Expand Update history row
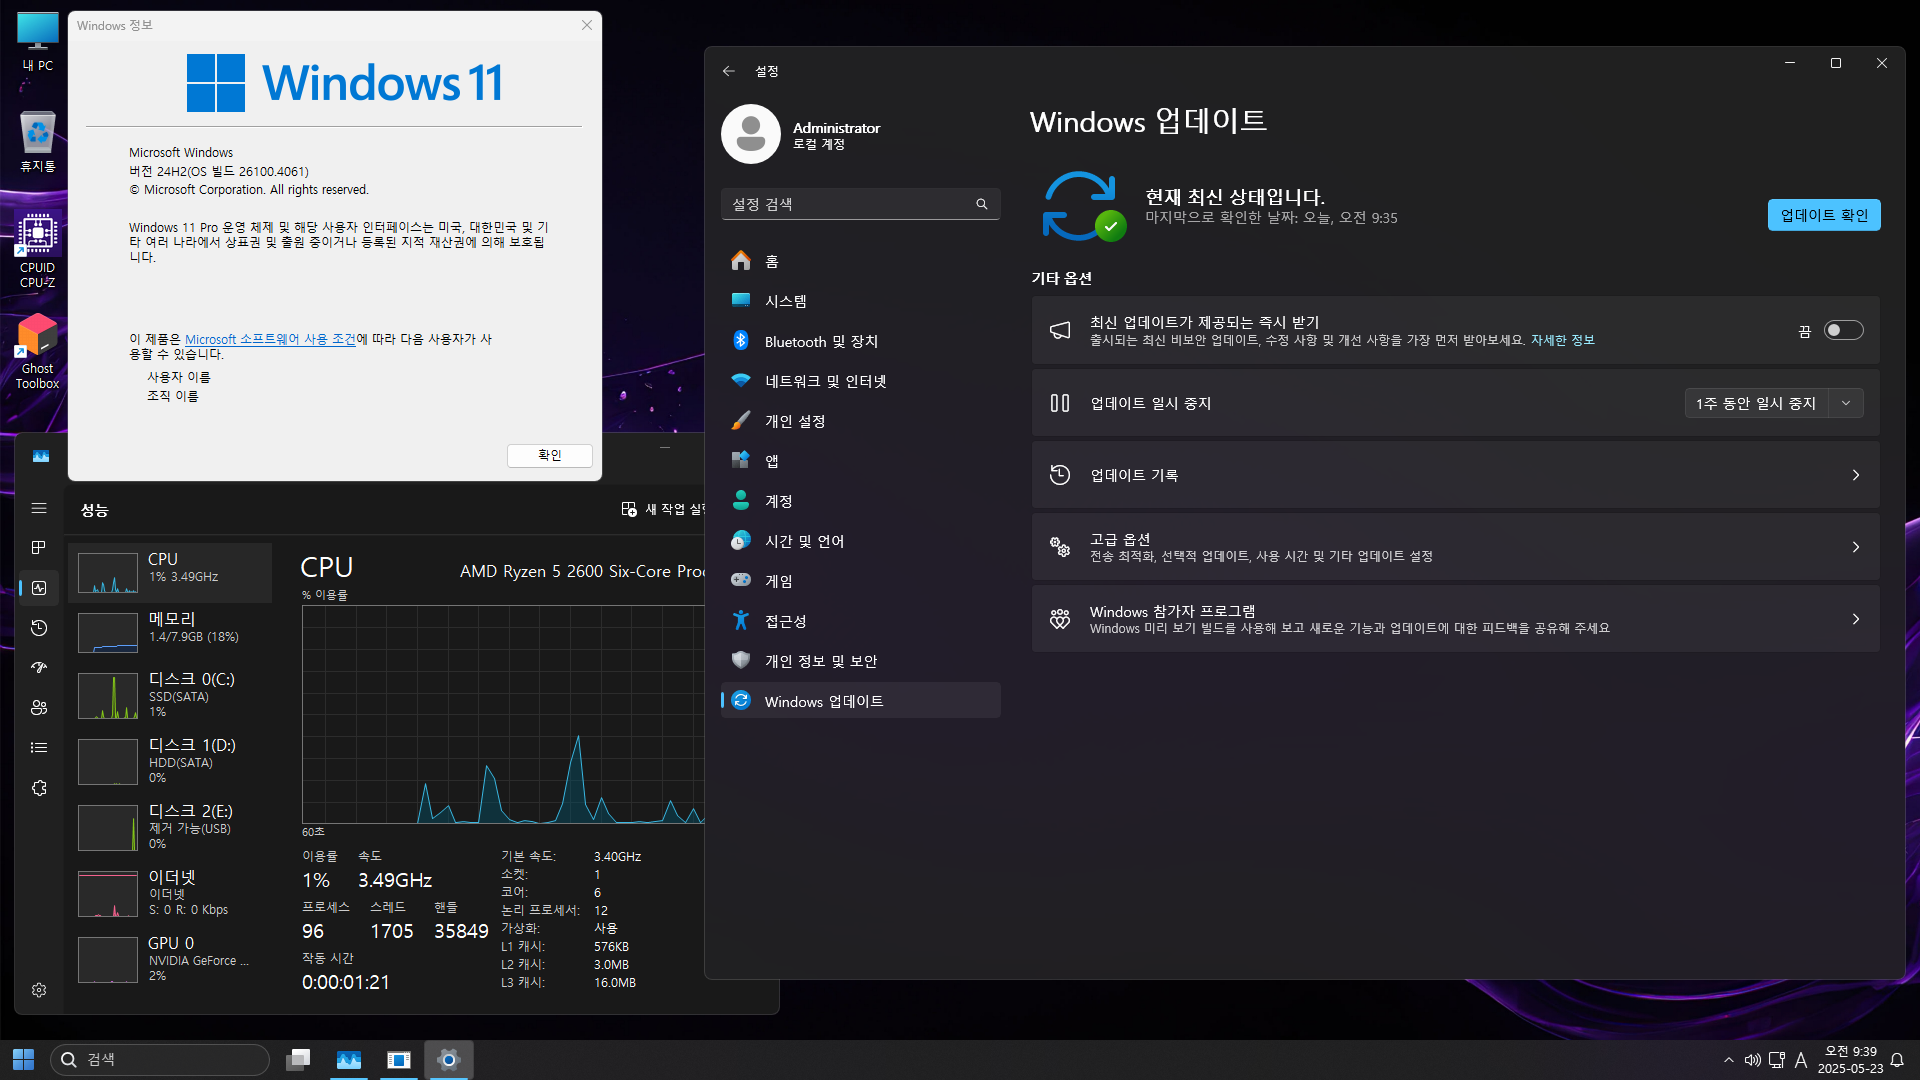Screen dimensions: 1920x1080 point(1455,475)
